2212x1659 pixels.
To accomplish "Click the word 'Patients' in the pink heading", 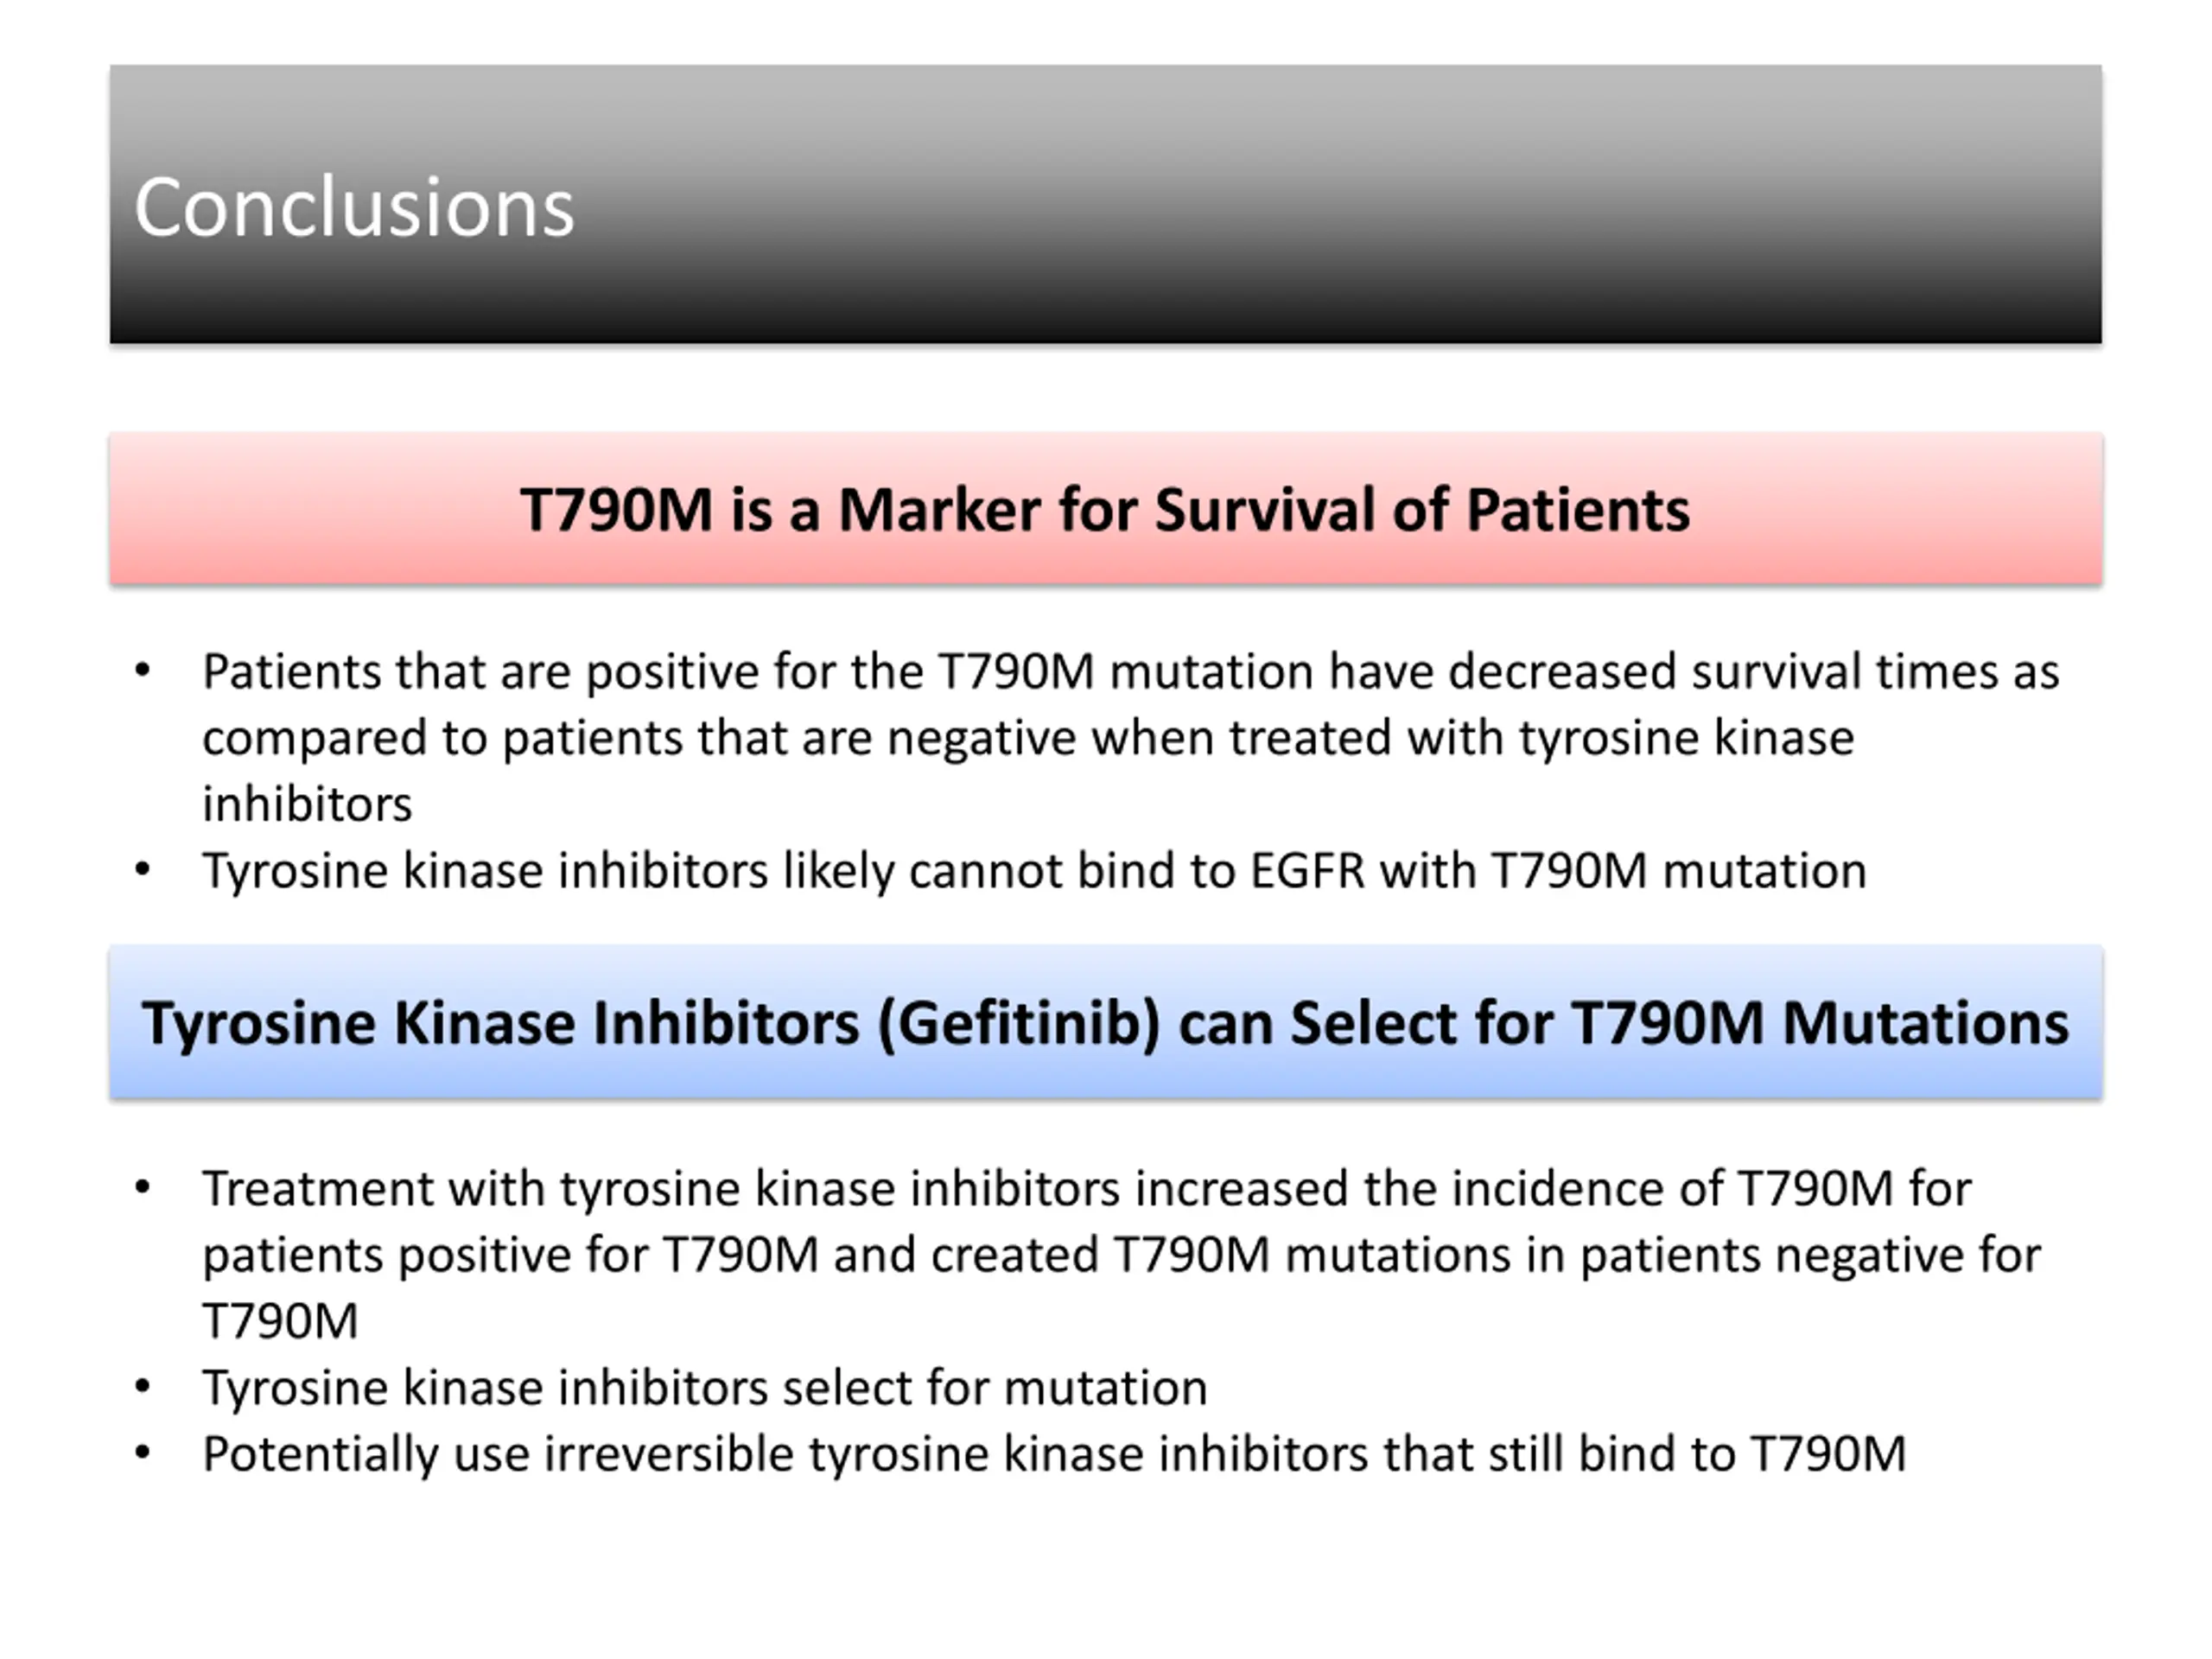I will 1578,510.
